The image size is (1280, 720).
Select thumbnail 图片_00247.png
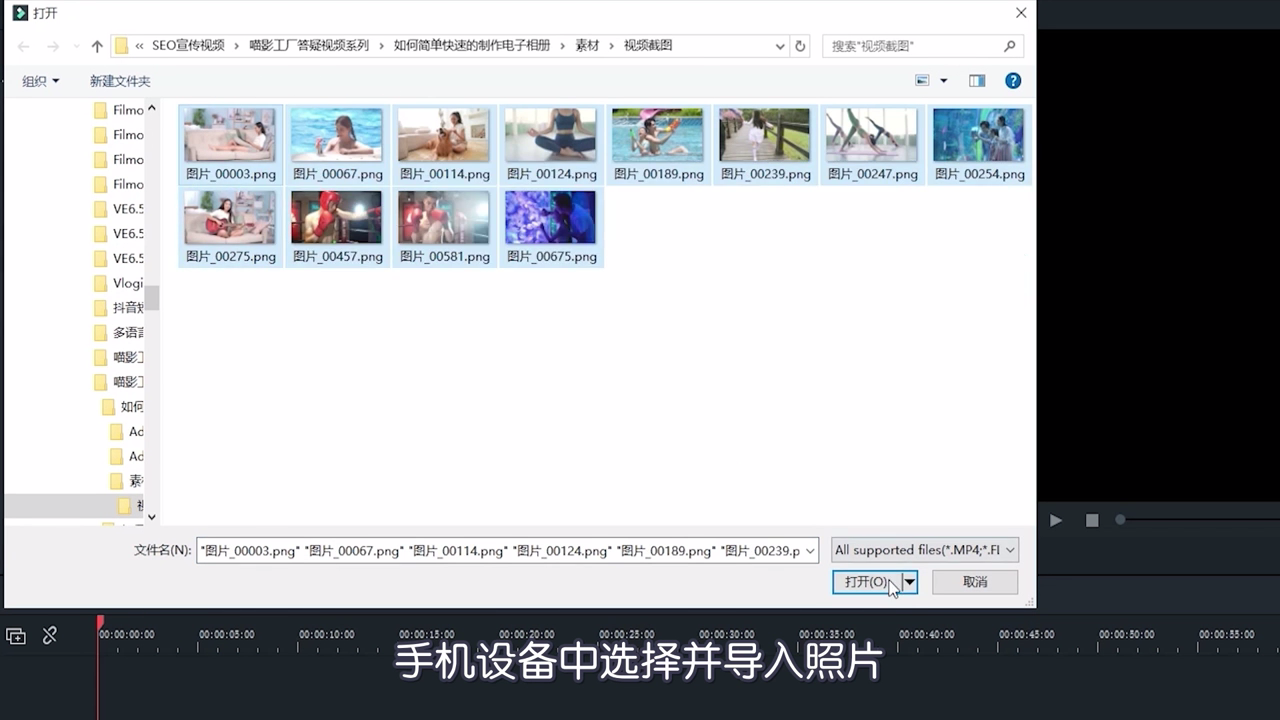pyautogui.click(x=873, y=145)
